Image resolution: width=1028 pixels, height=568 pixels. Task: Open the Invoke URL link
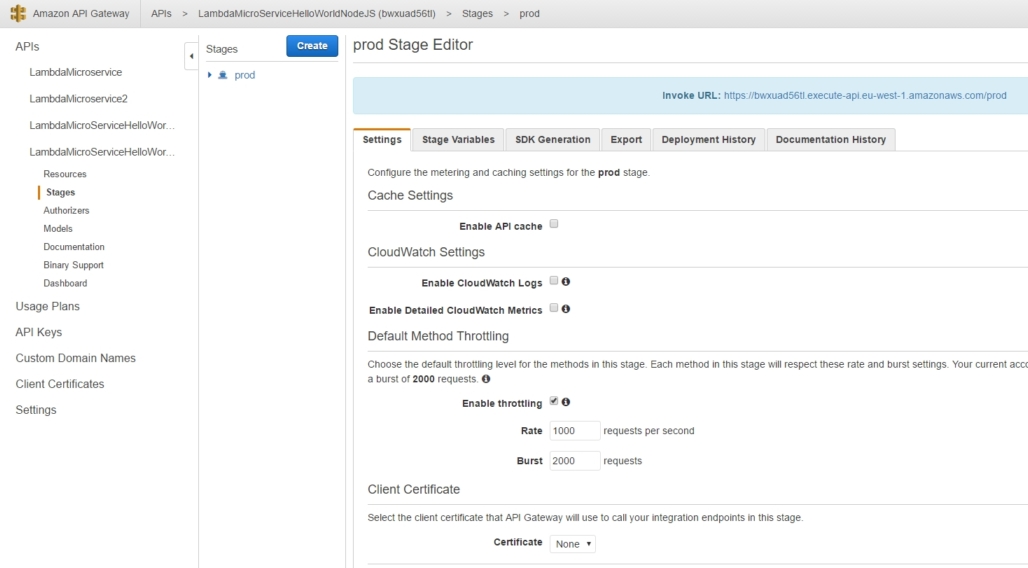pyautogui.click(x=865, y=95)
